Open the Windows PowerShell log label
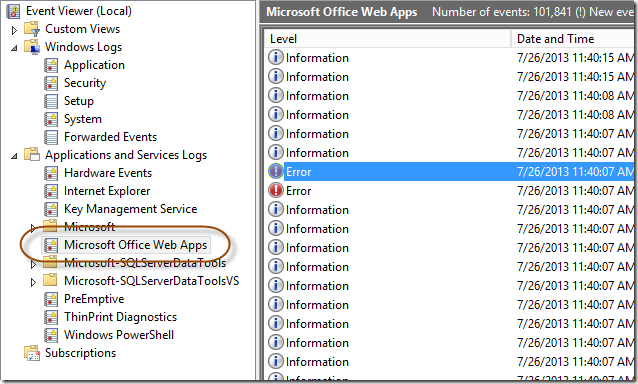Screen dimensions: 638x384 (119, 335)
